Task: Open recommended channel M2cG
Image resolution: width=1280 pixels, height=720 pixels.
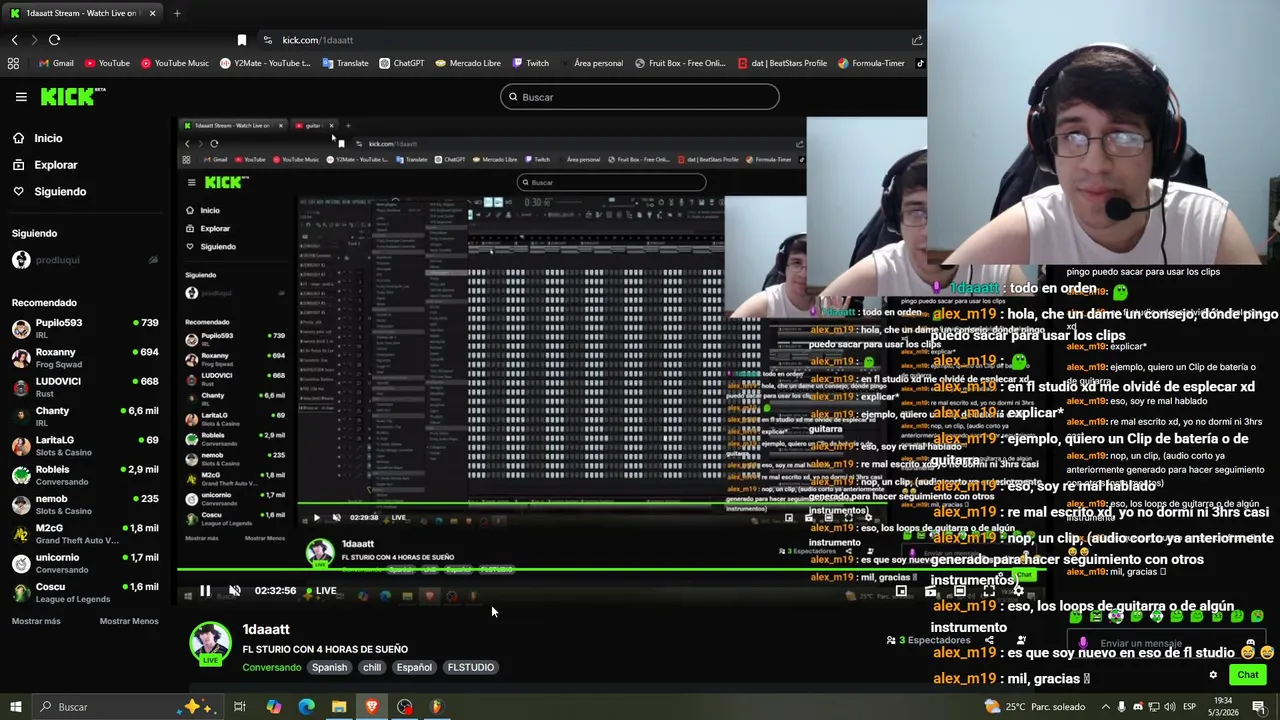Action: 85,533
